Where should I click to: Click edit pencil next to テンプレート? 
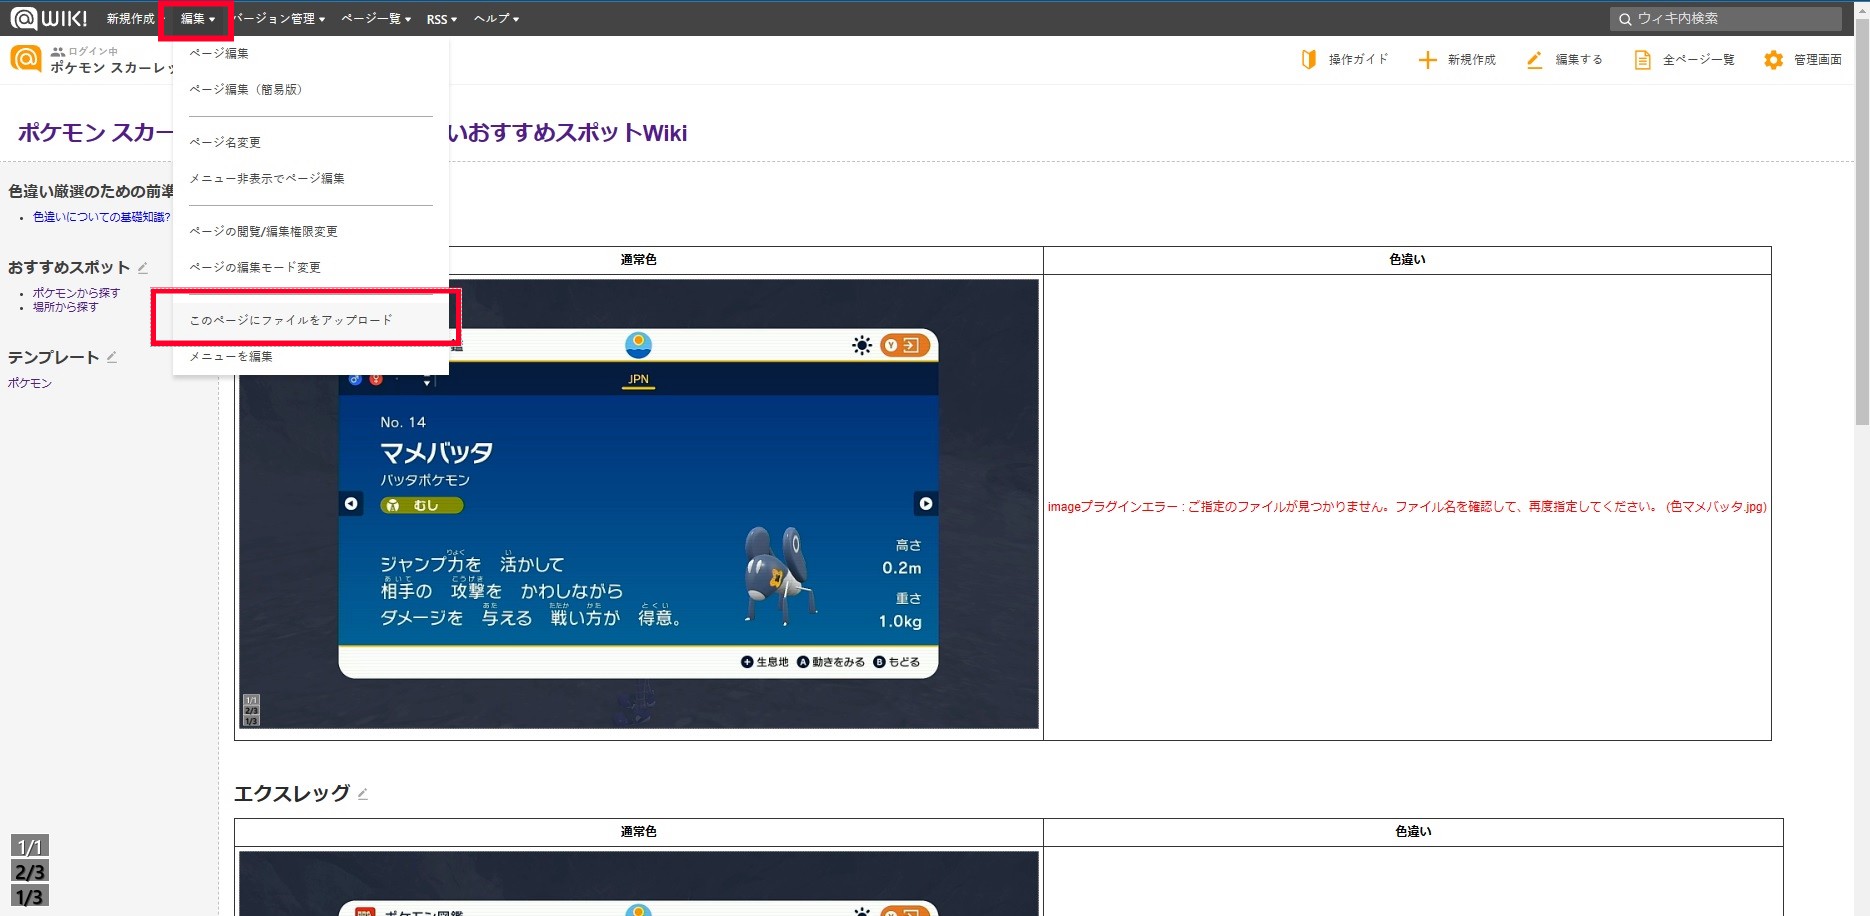click(x=112, y=357)
